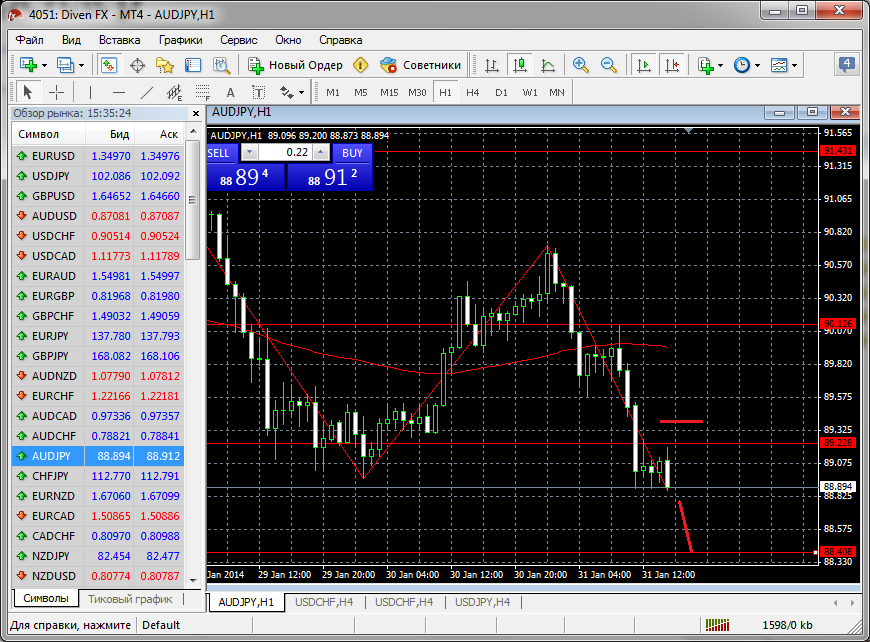
Task: Toggle the Auto Scroll chart icon
Action: click(x=644, y=65)
